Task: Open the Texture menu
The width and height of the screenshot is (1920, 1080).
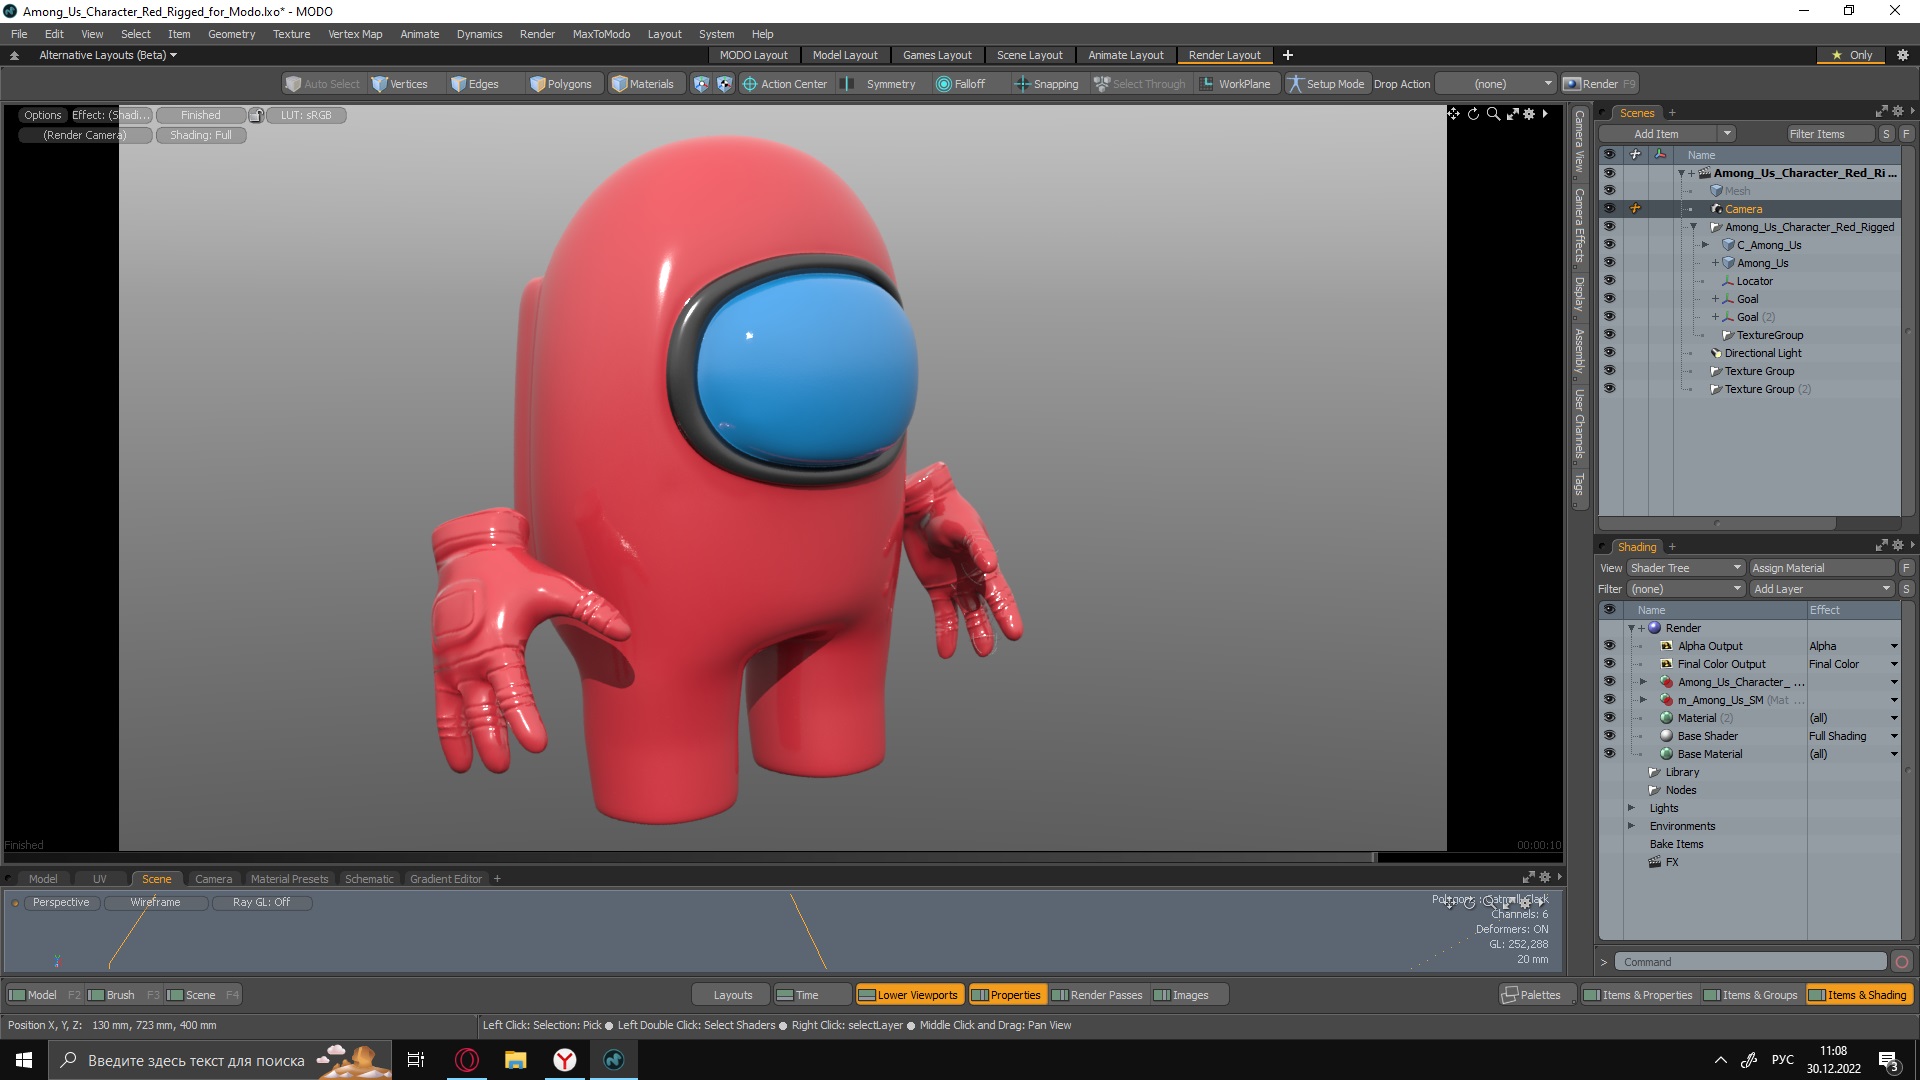Action: (291, 34)
